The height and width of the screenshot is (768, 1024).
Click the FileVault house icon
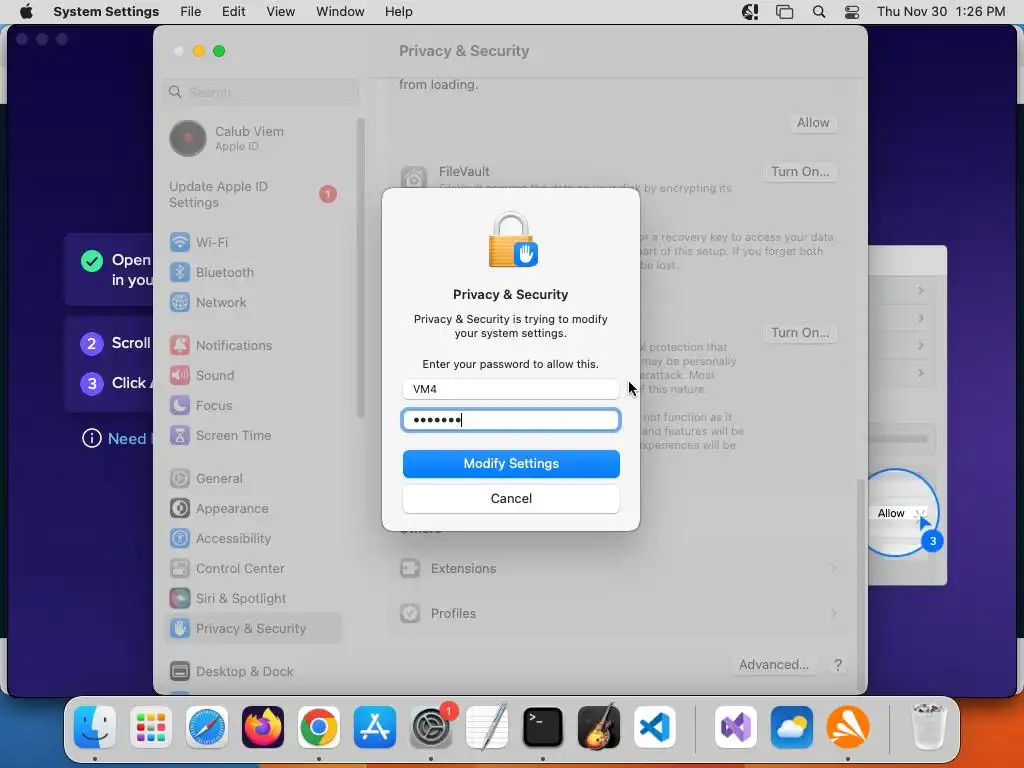coord(413,178)
